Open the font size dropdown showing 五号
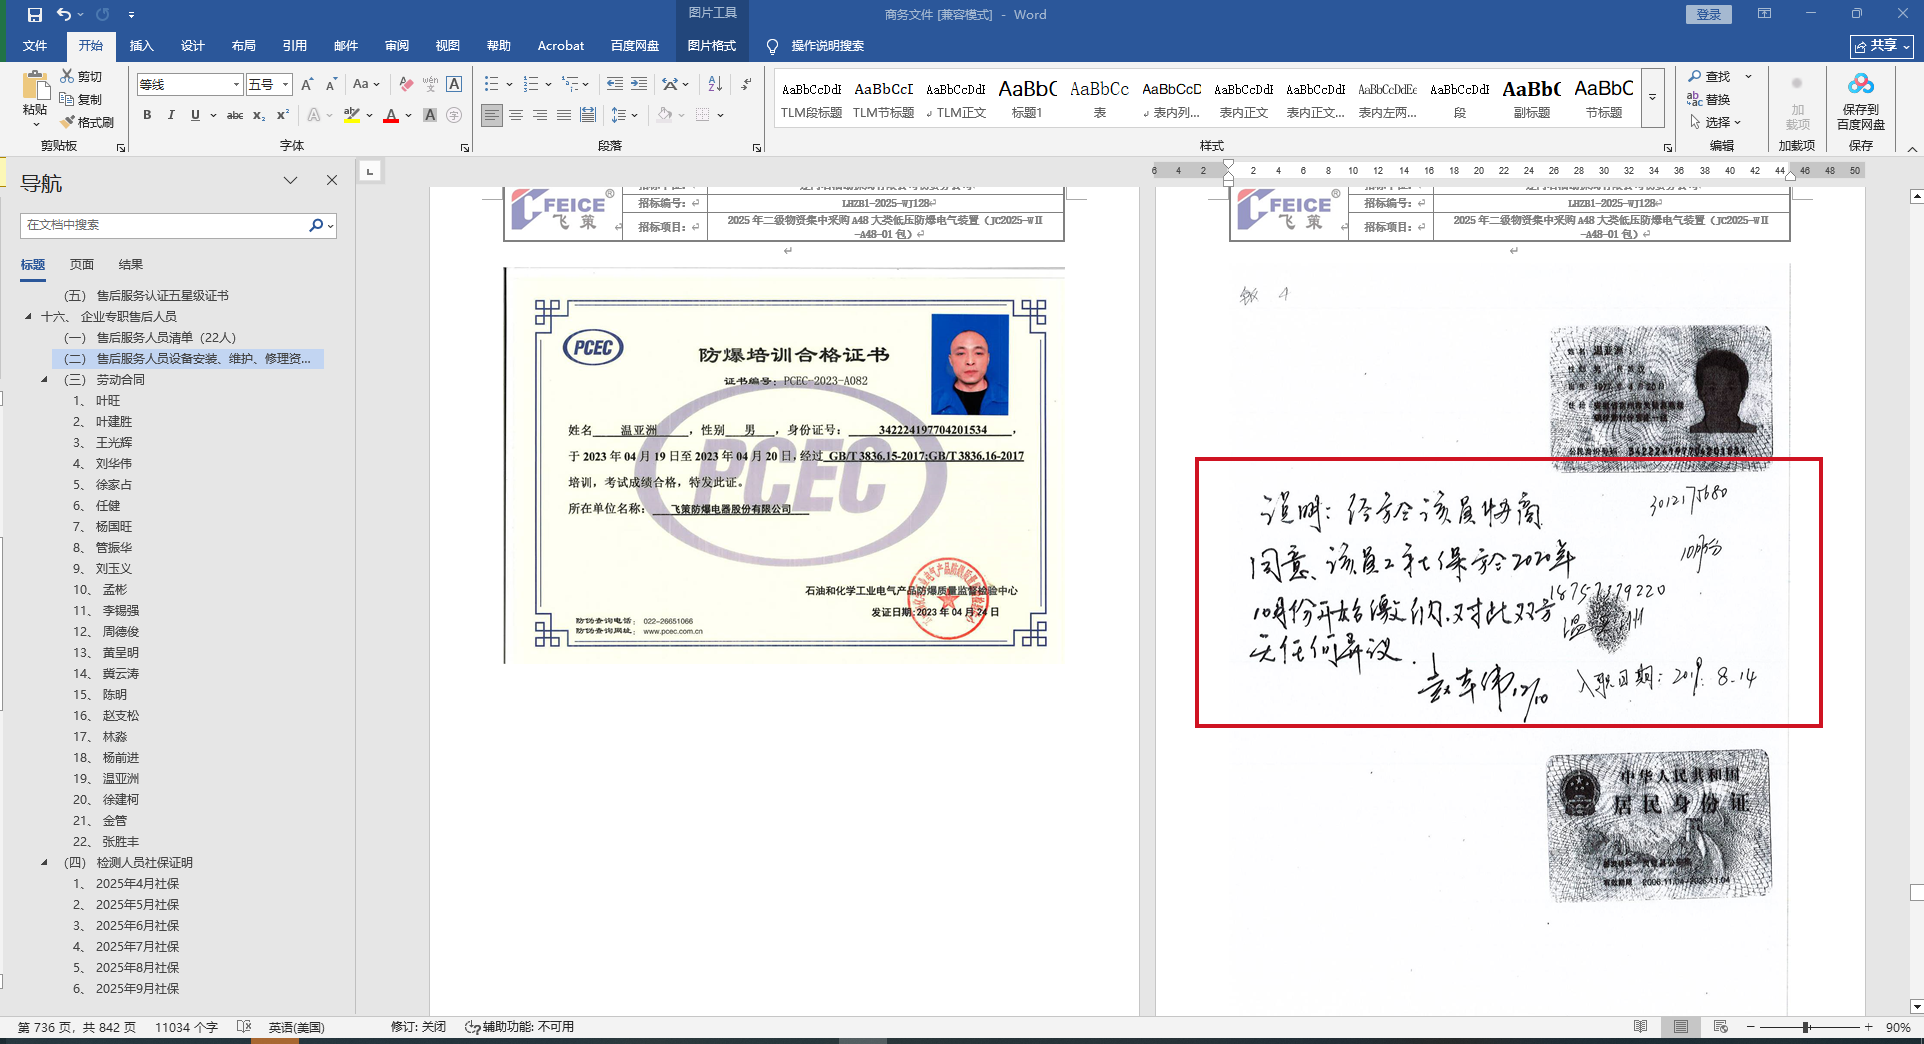 click(285, 85)
